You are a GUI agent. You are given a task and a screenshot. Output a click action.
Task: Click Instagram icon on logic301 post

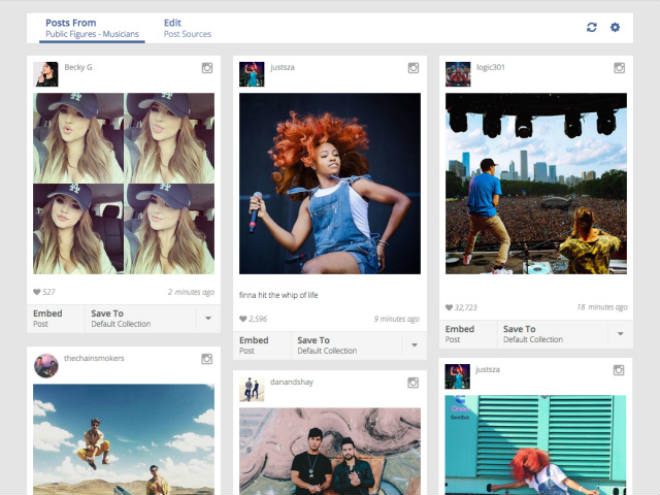point(619,68)
